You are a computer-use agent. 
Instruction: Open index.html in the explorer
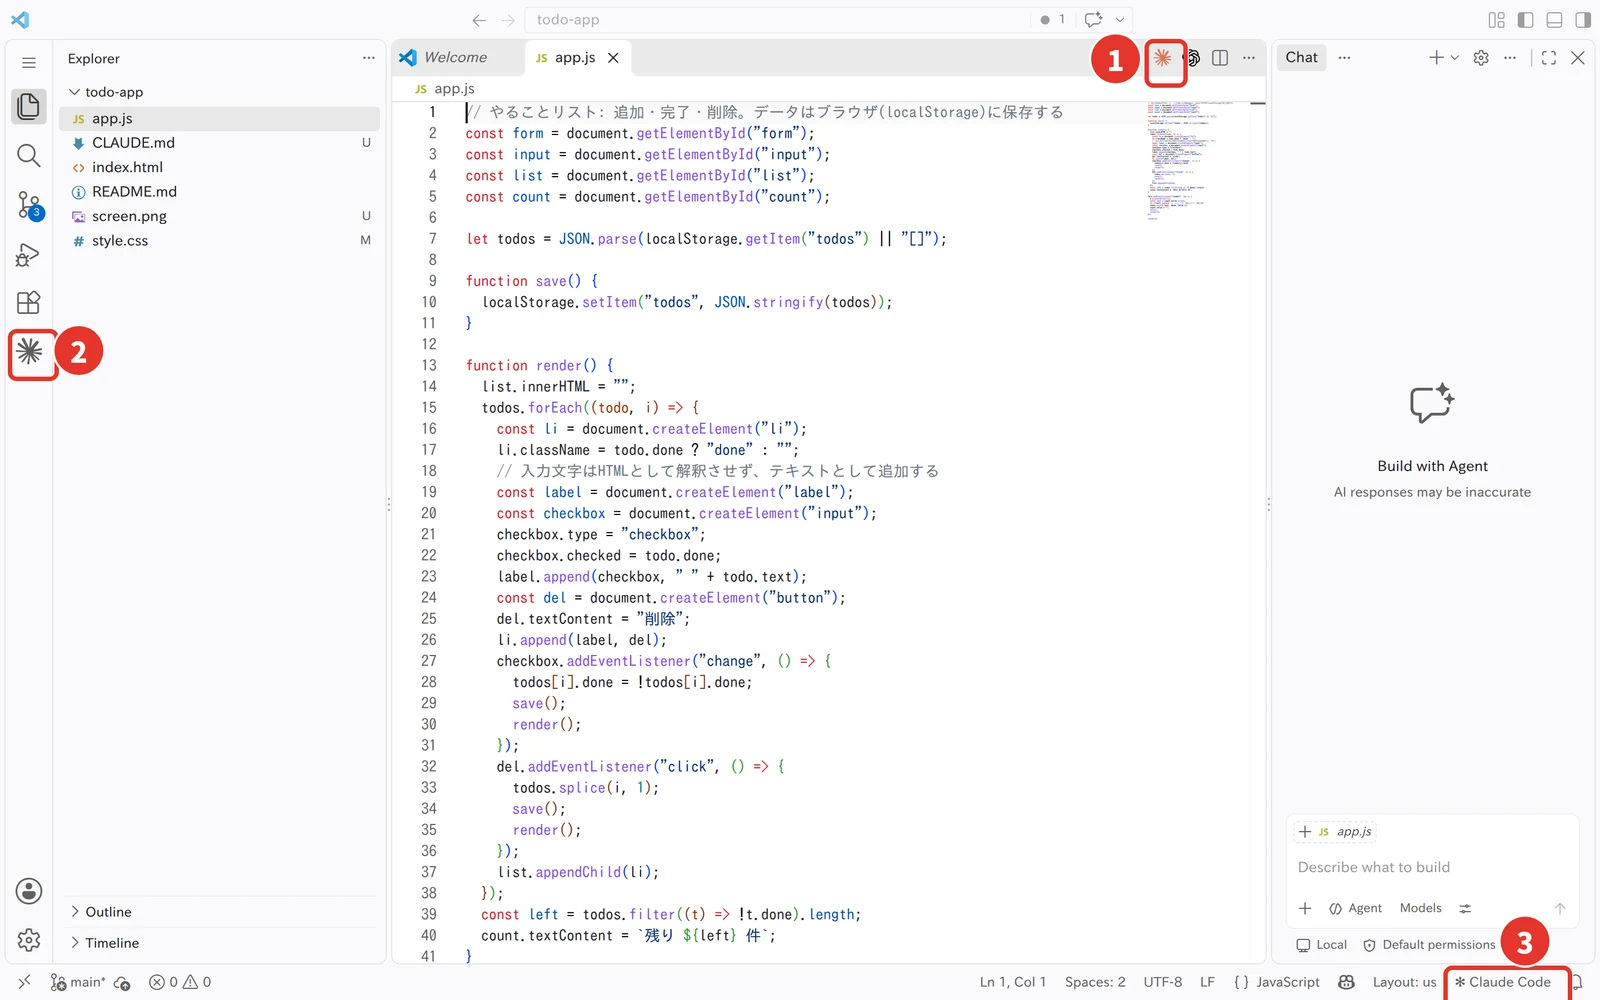[219, 167]
